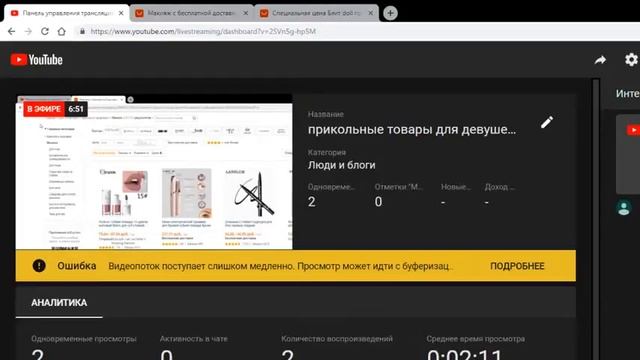The image size is (640, 360).
Task: Click the Отметки likes value 0
Action: pos(378,202)
